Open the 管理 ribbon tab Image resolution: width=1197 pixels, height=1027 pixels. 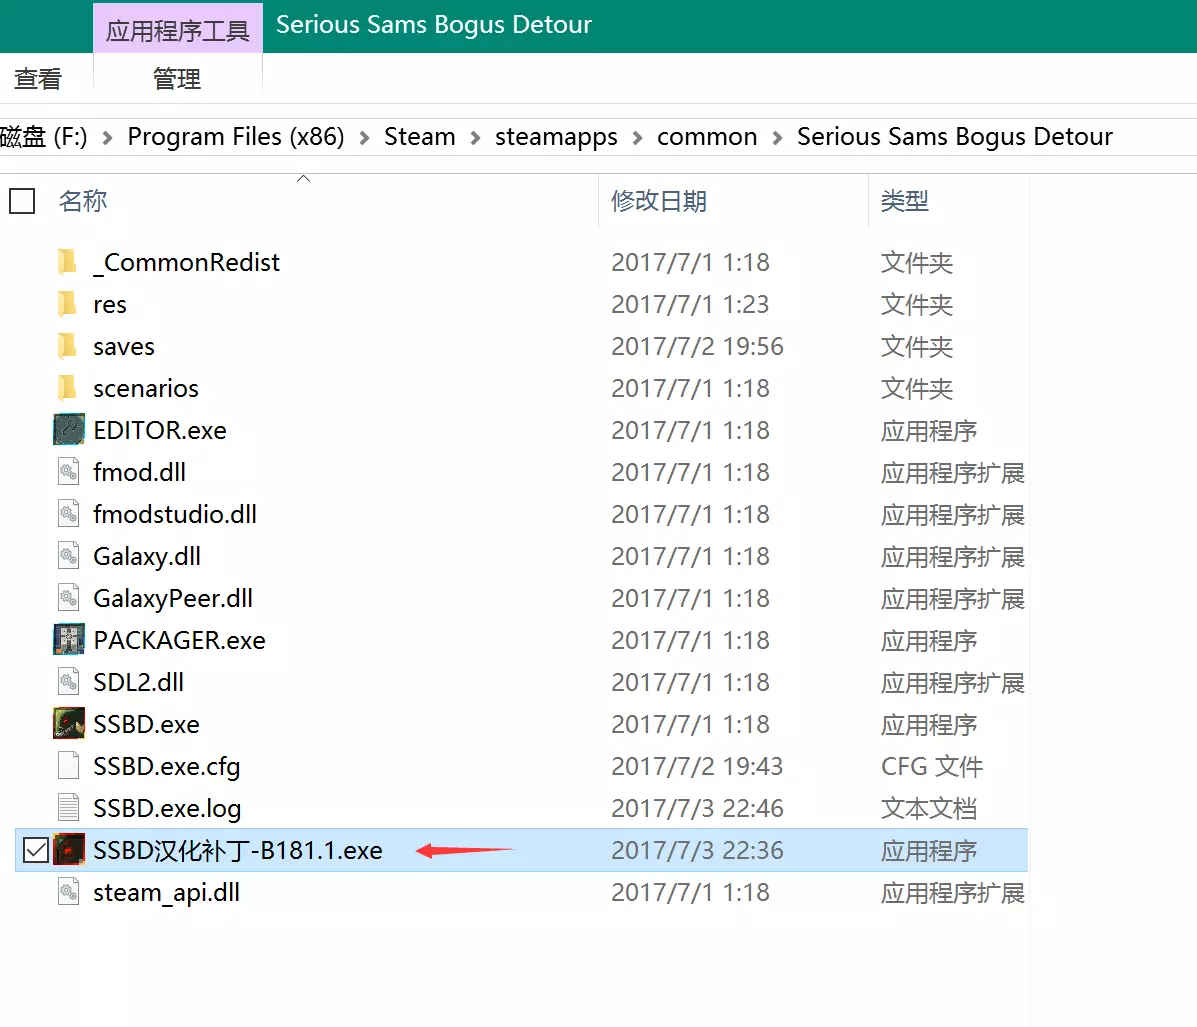point(177,78)
